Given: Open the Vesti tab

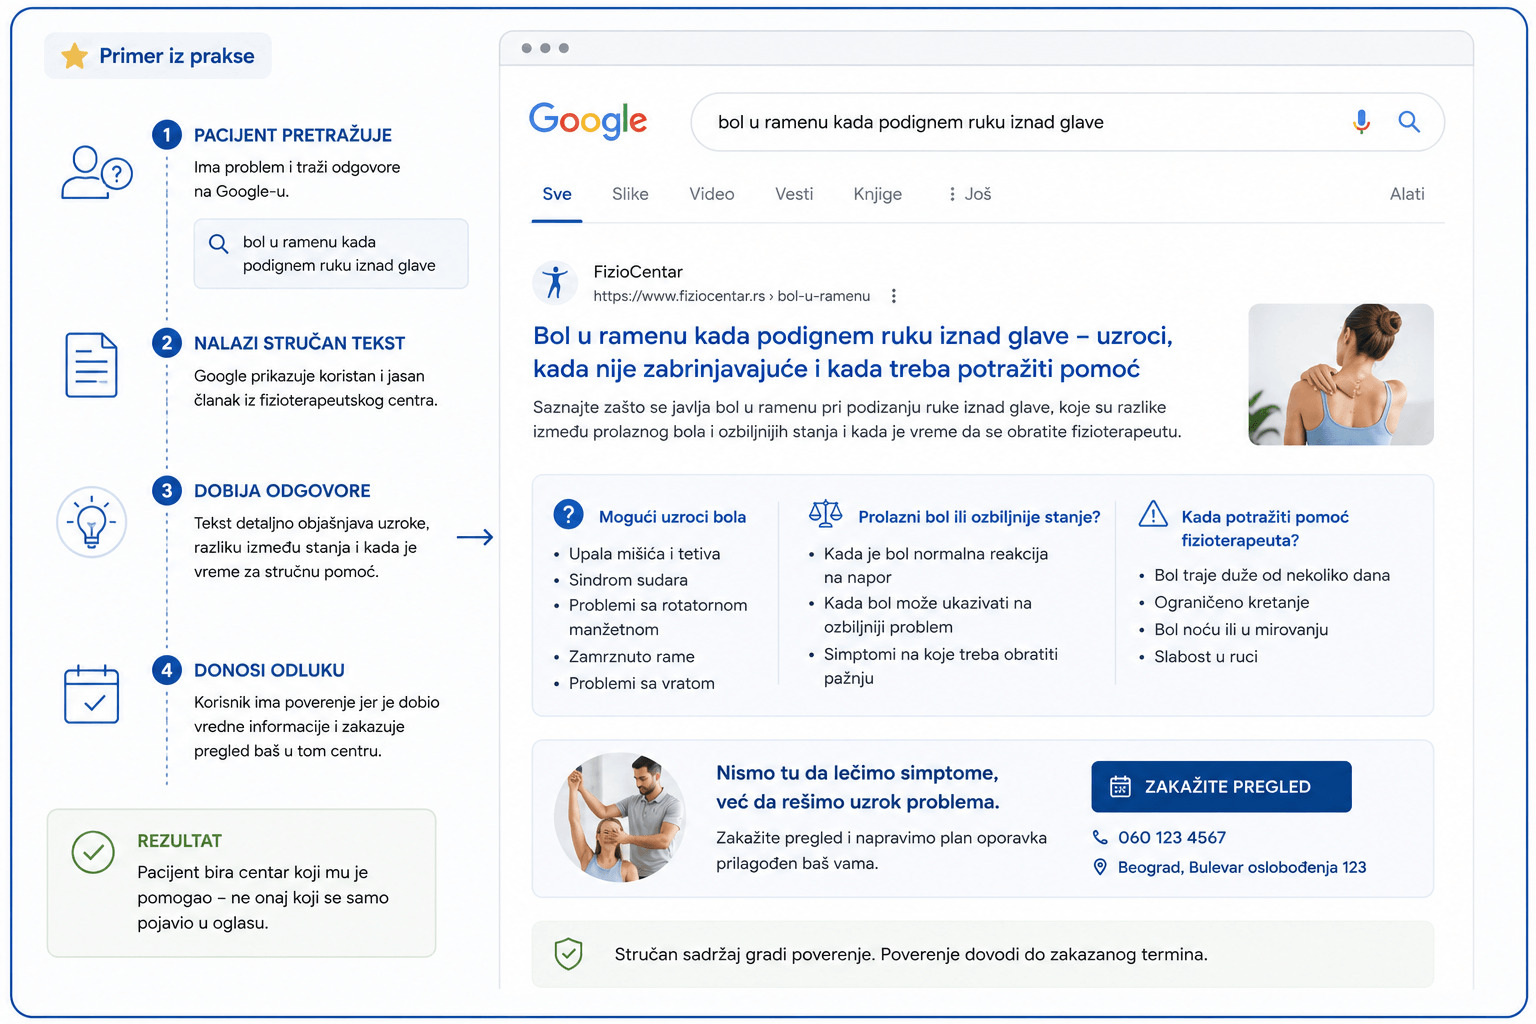Looking at the screenshot, I should (794, 194).
